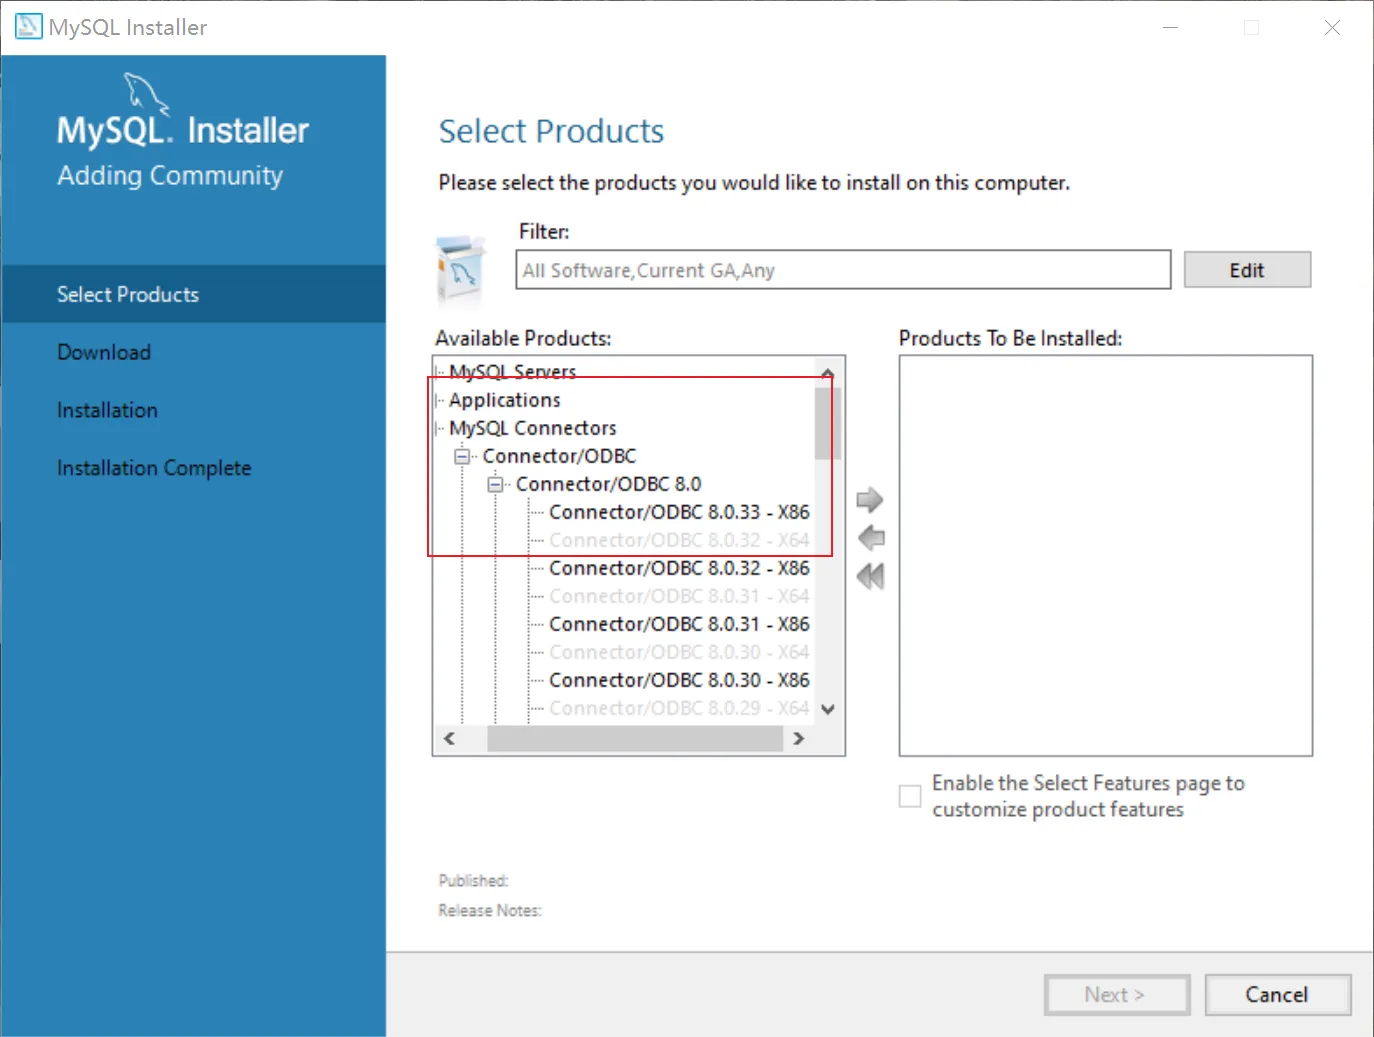Screen dimensions: 1374x1037
Task: Click the horizontal scrollbar thumb
Action: pyautogui.click(x=635, y=739)
